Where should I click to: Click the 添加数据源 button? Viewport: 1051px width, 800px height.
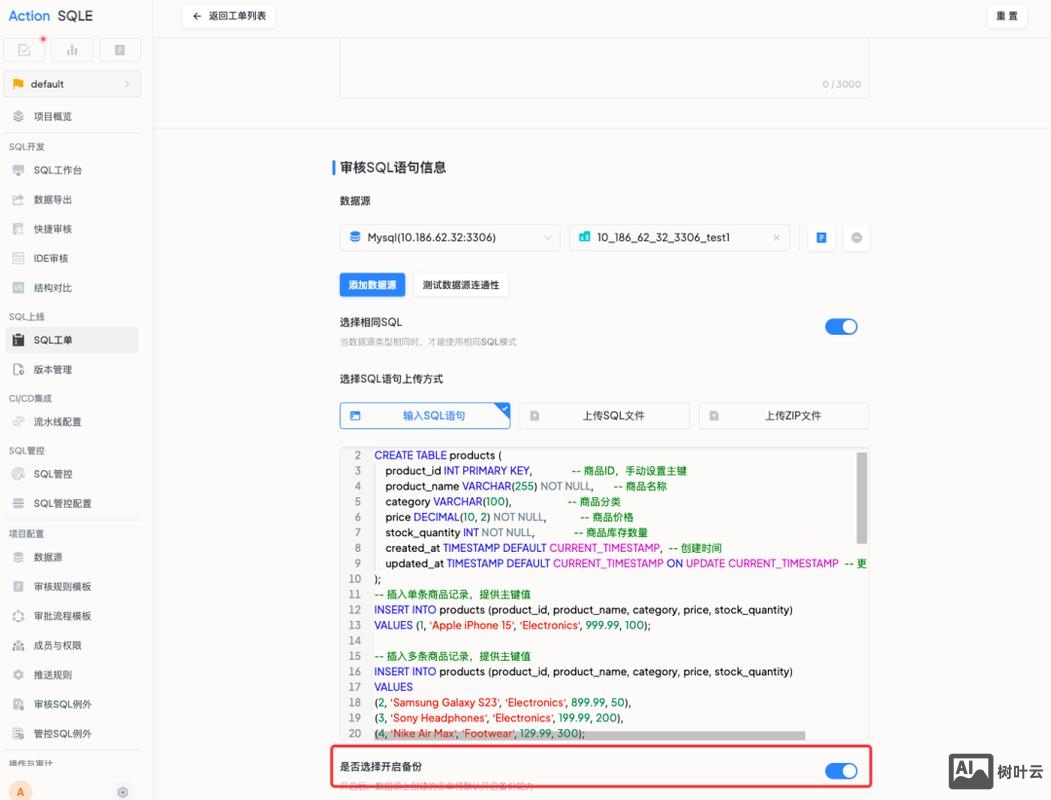click(372, 285)
